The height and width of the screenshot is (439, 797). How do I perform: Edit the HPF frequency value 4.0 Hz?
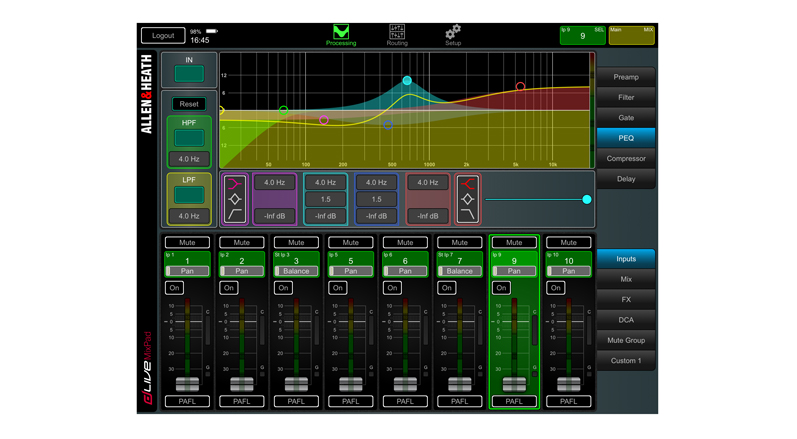pyautogui.click(x=189, y=159)
